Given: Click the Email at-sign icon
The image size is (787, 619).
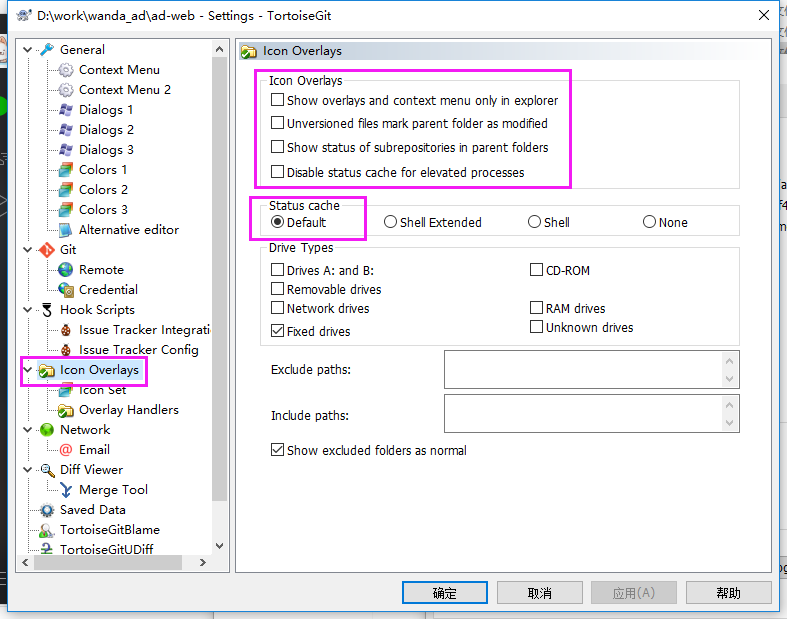Looking at the screenshot, I should [x=66, y=450].
